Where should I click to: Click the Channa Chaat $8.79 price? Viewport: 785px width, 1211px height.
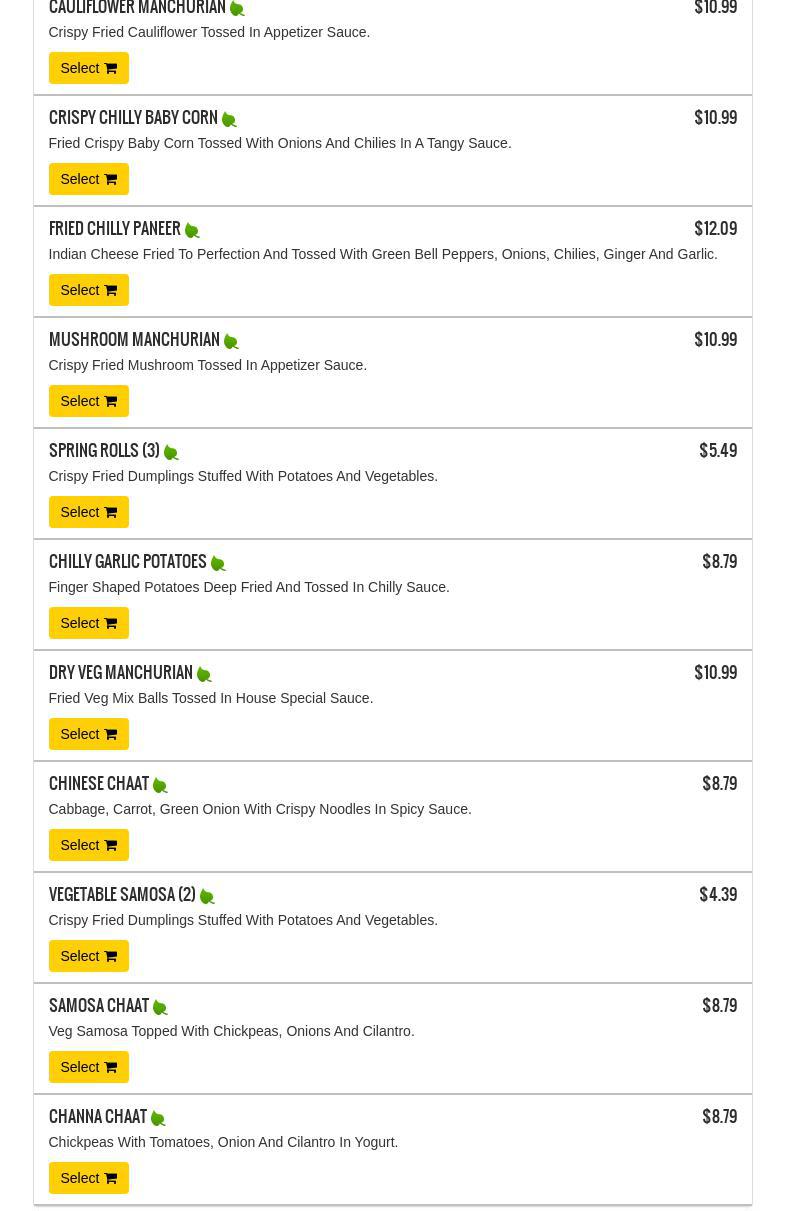click(x=719, y=1117)
